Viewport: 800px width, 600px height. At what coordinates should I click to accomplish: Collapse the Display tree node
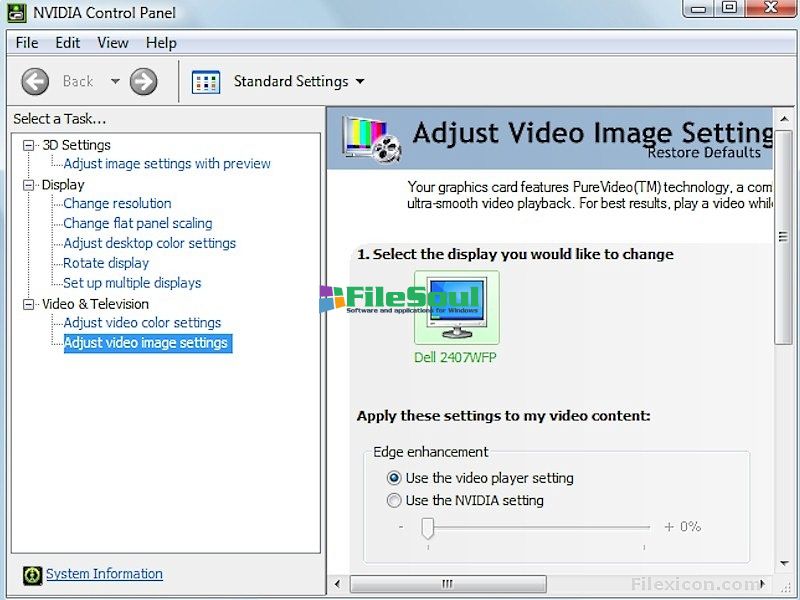pos(29,185)
